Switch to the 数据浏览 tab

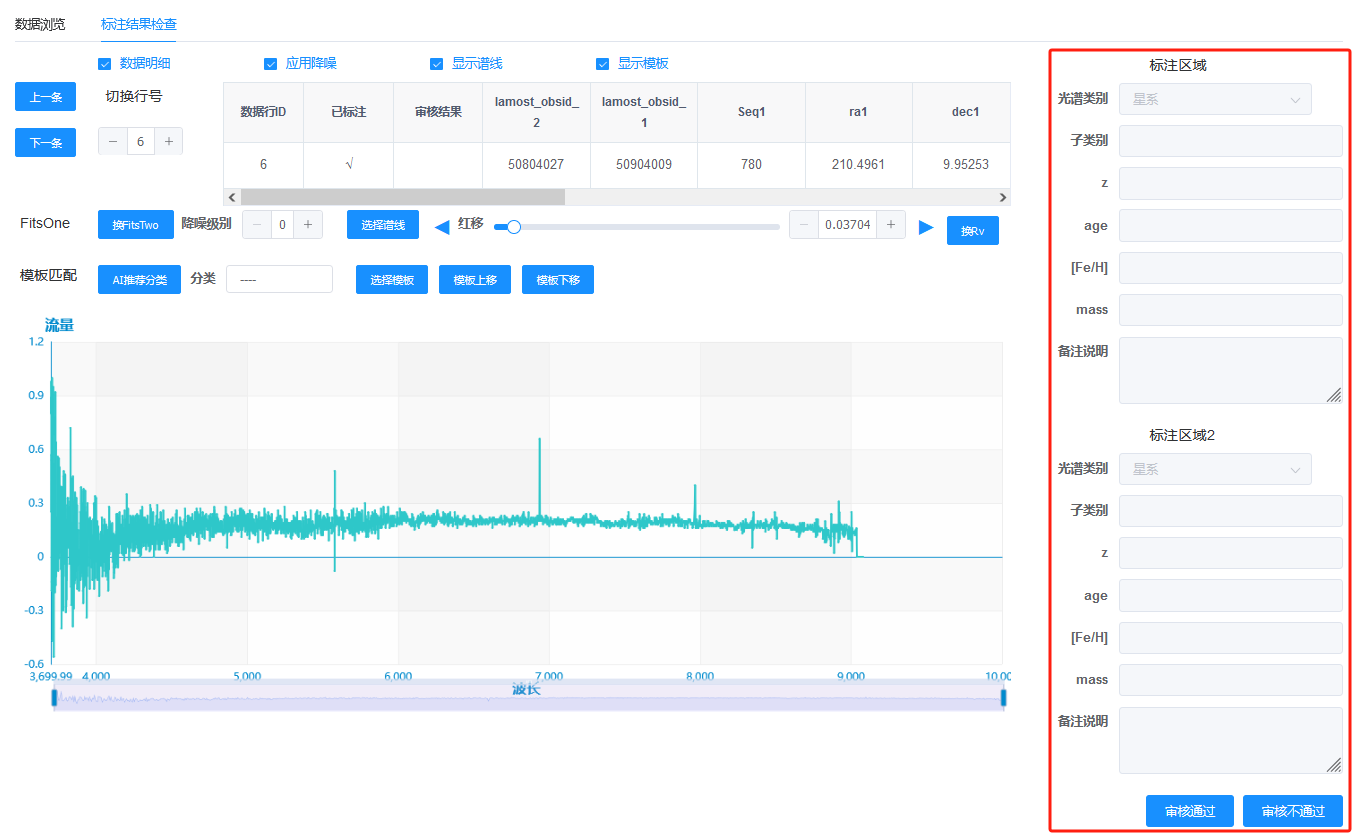[x=40, y=24]
